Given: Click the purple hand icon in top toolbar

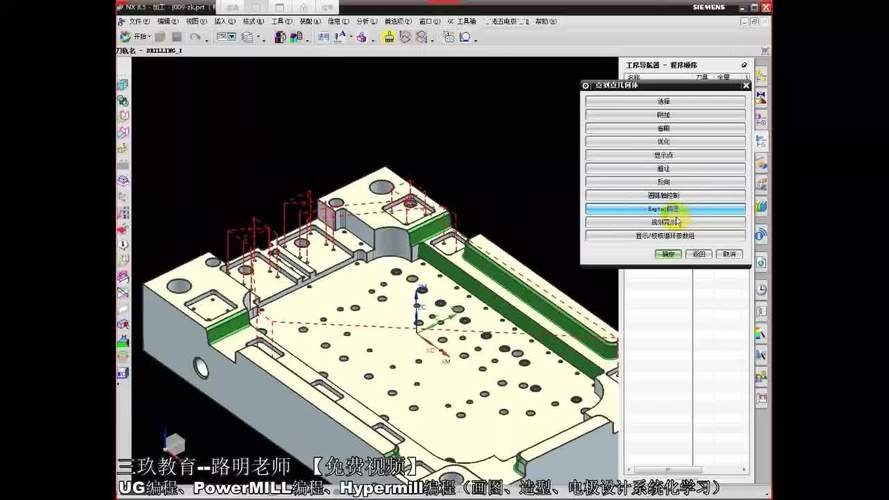Looking at the screenshot, I should click(361, 37).
